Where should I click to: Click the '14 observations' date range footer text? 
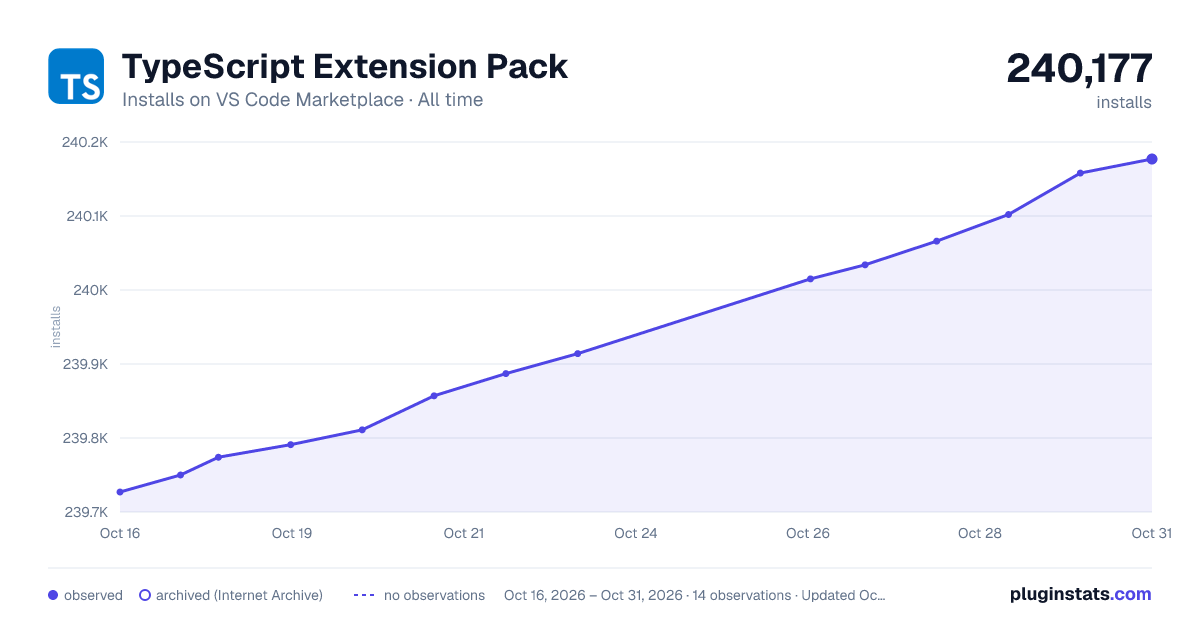[695, 595]
